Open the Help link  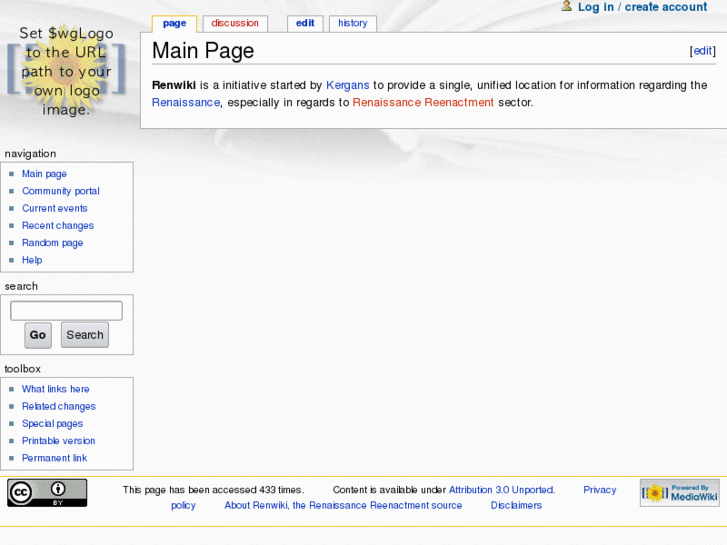click(32, 260)
